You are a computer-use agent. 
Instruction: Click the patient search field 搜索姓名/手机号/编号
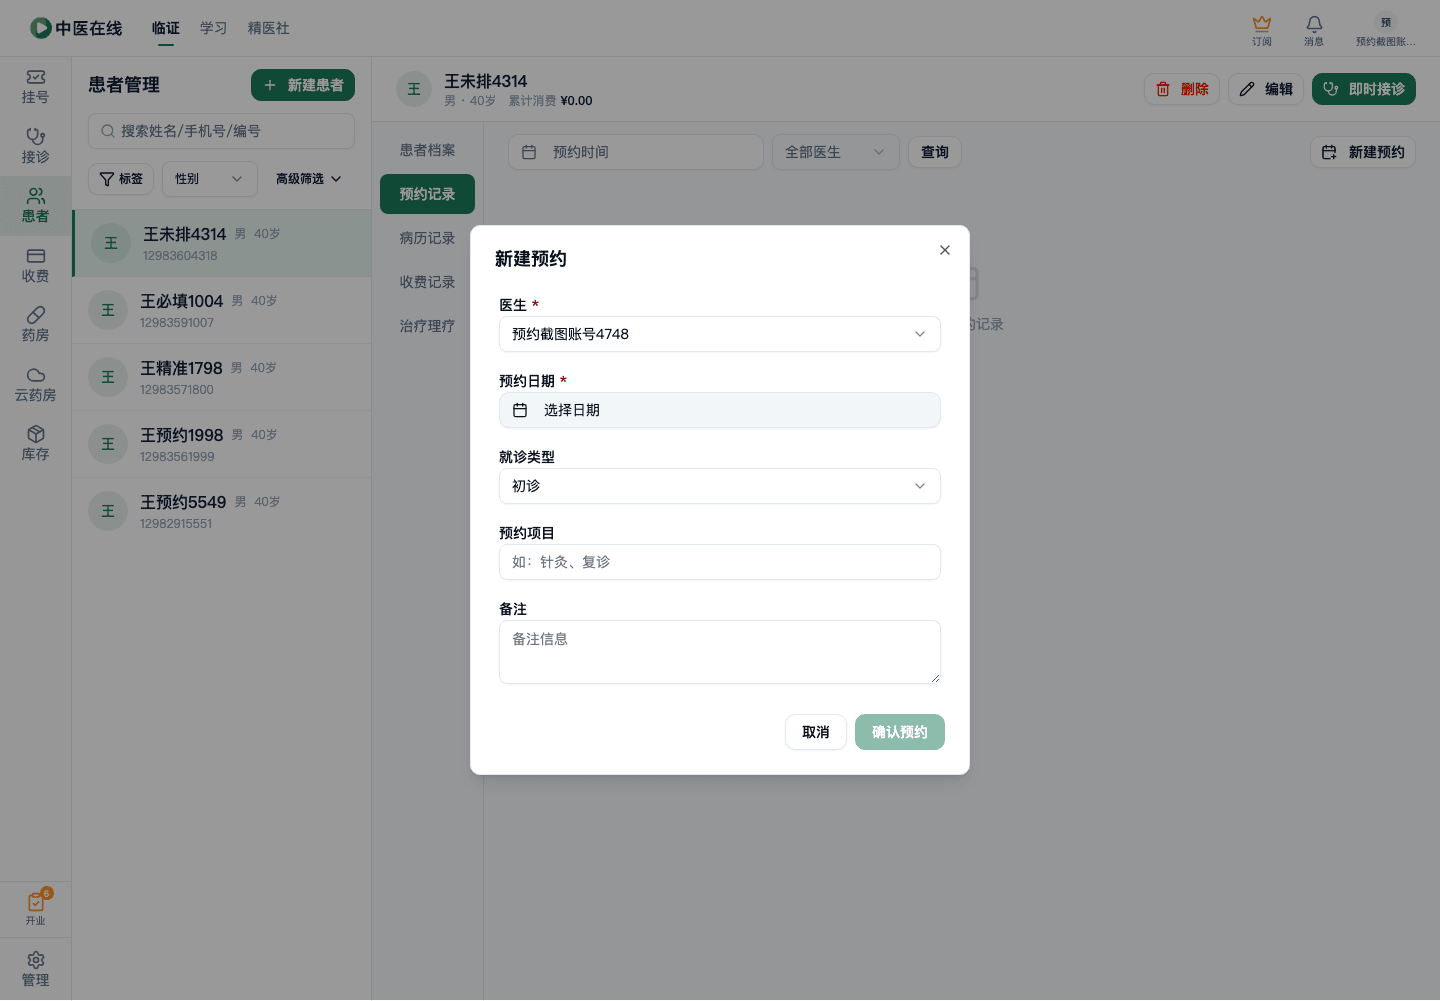pyautogui.click(x=222, y=131)
